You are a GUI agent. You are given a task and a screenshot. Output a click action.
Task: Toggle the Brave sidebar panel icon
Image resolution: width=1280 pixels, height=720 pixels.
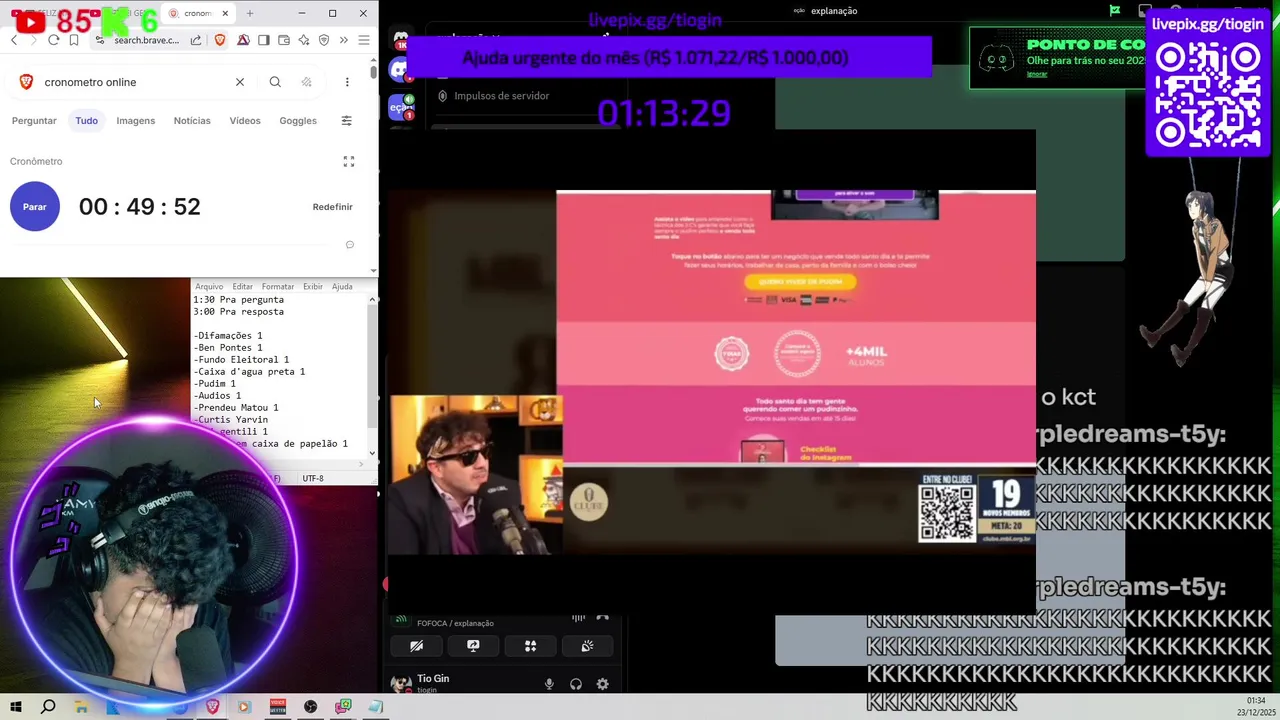(263, 40)
